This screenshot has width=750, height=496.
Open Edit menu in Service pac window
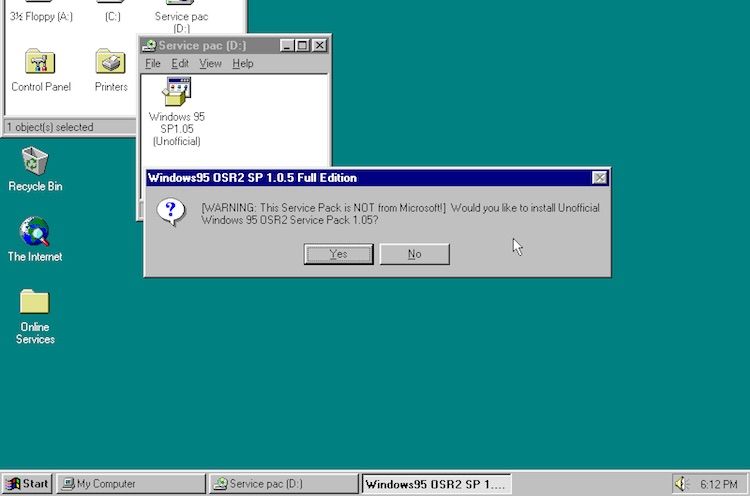tap(180, 63)
